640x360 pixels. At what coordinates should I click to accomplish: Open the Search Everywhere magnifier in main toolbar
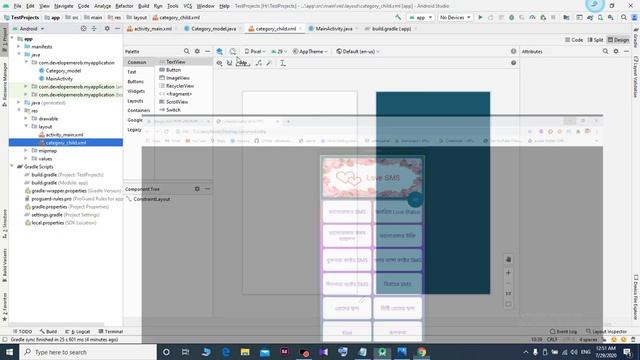pyautogui.click(x=624, y=18)
